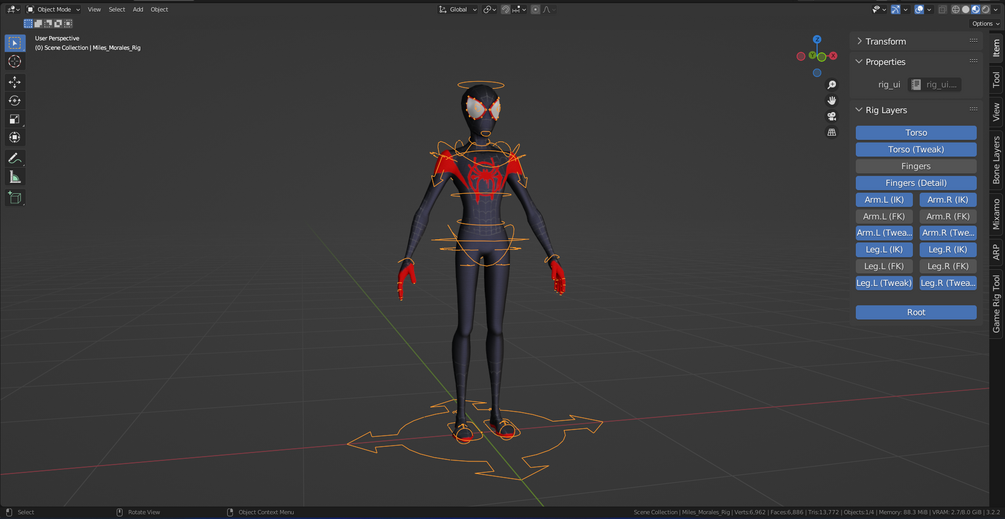Toggle viewport overlays display

pos(919,10)
